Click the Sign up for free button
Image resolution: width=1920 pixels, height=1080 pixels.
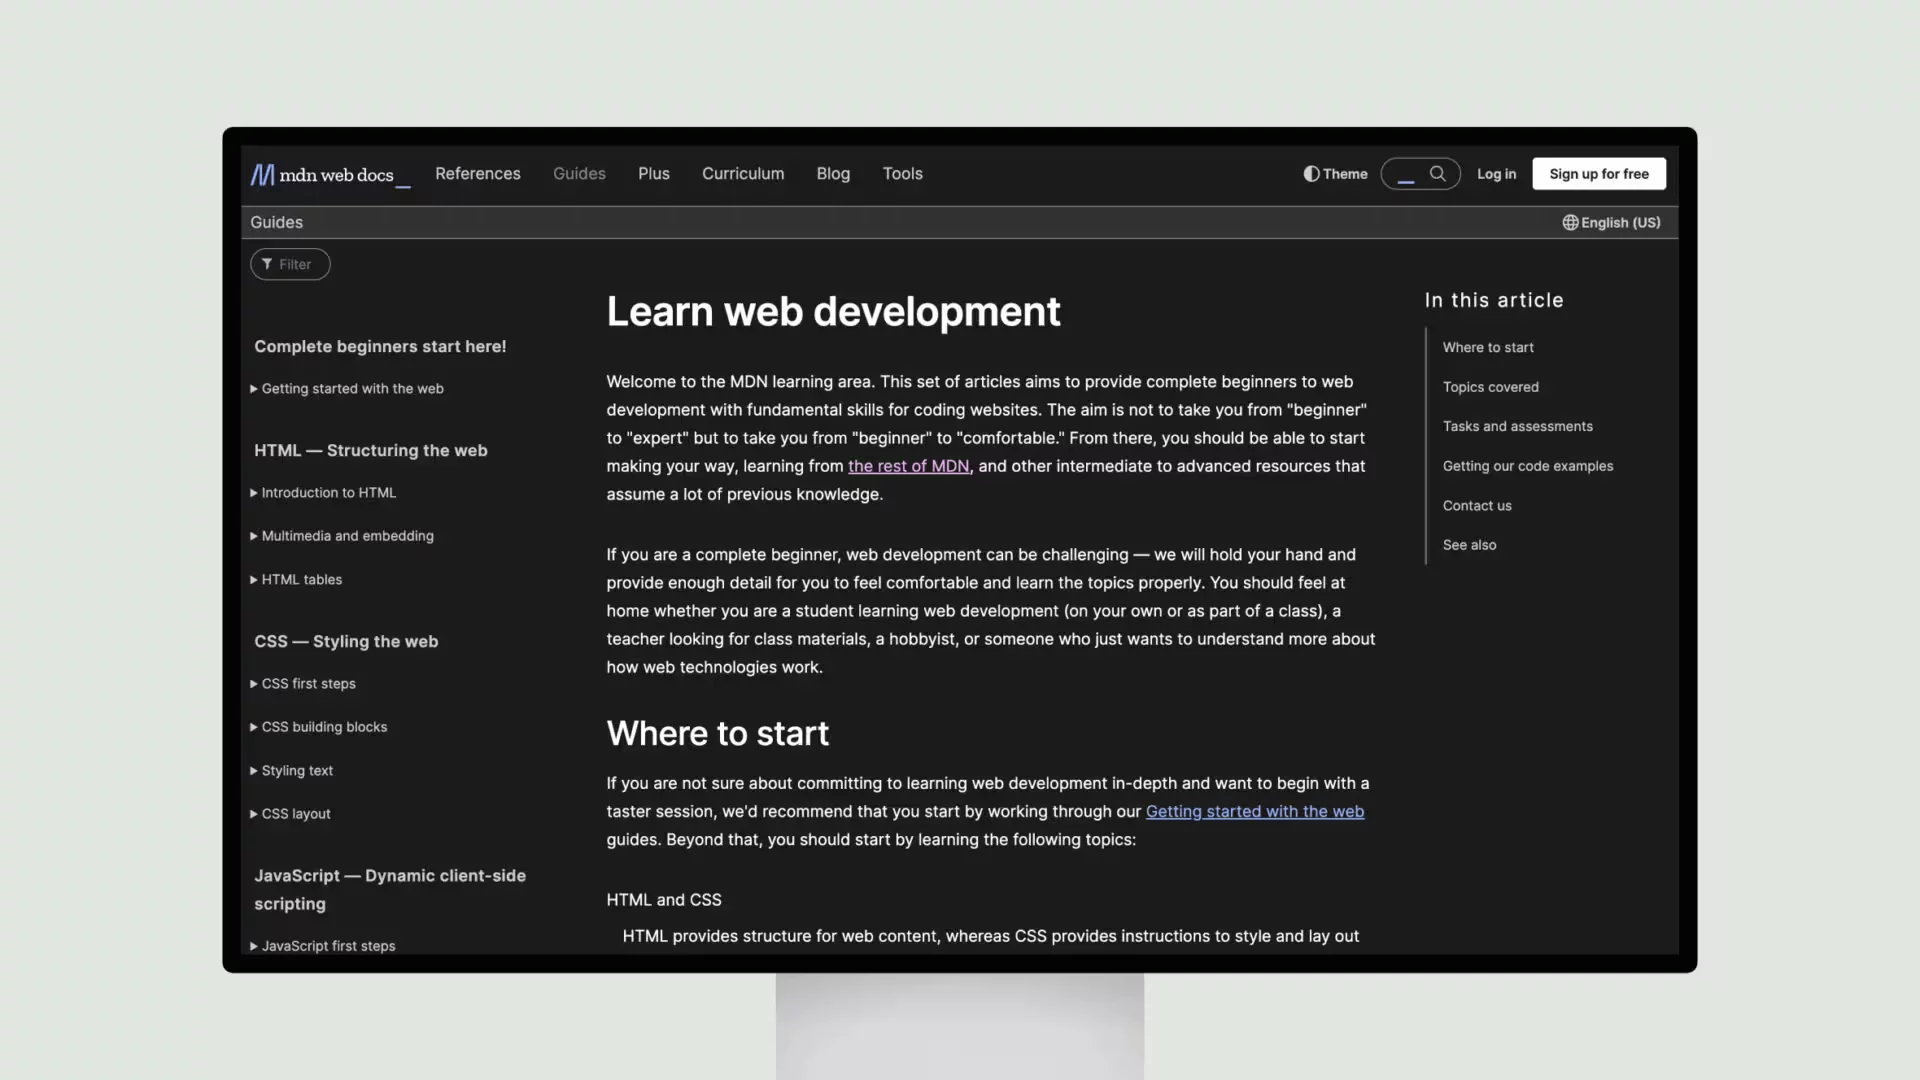1598,173
